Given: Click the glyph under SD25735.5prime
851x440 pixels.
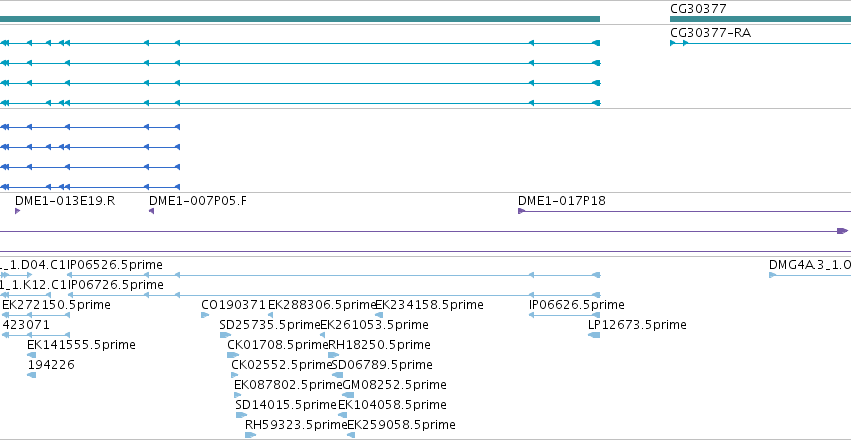Looking at the screenshot, I should point(225,335).
